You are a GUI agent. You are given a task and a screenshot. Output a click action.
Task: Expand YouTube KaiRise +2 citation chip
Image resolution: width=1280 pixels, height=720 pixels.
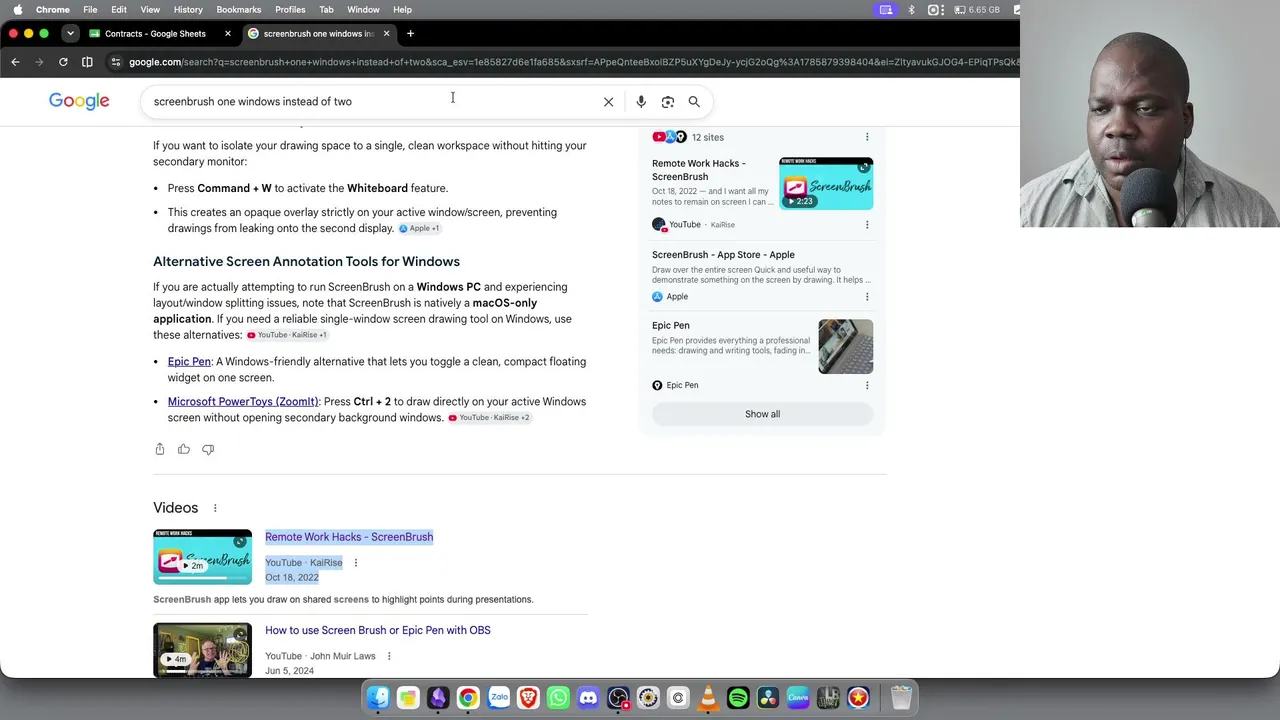[489, 418]
